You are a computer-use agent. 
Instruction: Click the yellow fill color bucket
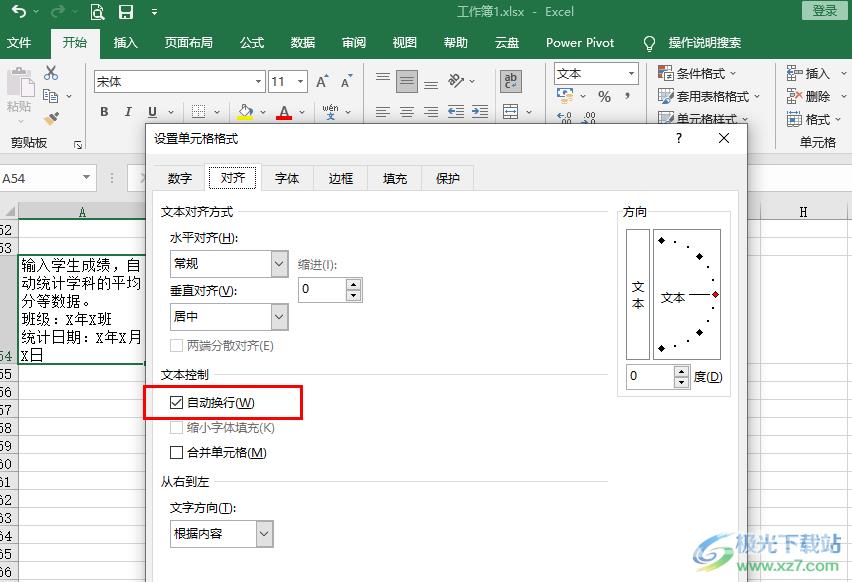[x=246, y=112]
